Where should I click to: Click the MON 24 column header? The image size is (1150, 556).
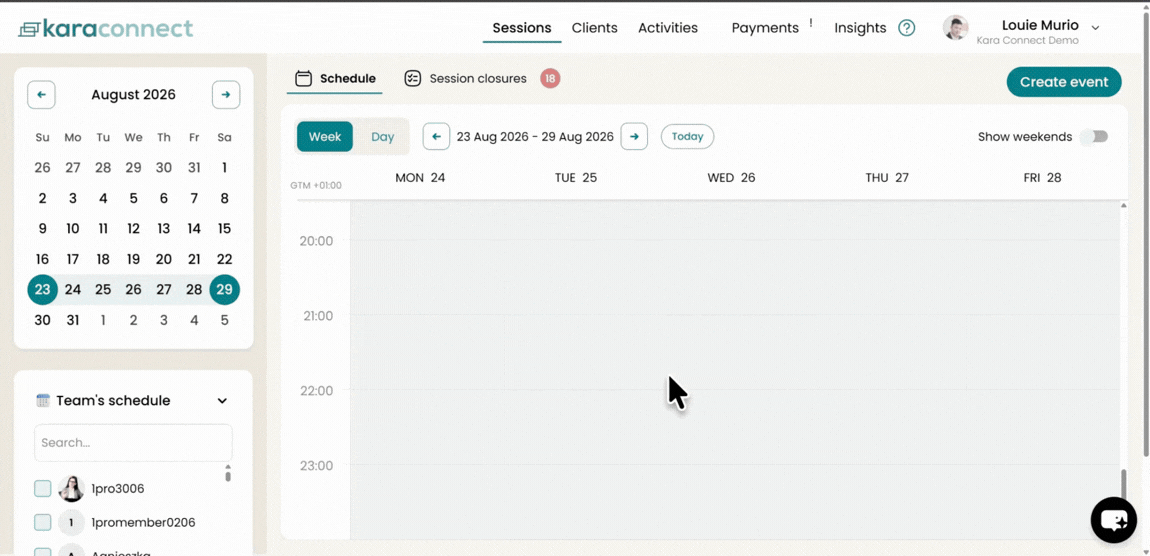(x=420, y=178)
